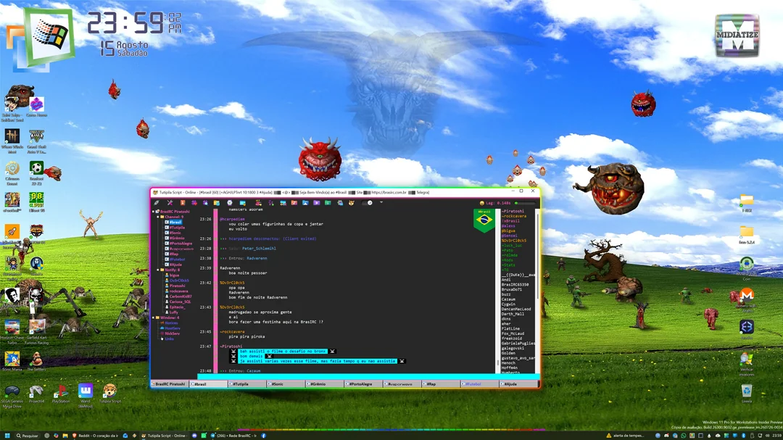Open PlayStation desktop shortcut
This screenshot has width=783, height=440.
(x=60, y=394)
